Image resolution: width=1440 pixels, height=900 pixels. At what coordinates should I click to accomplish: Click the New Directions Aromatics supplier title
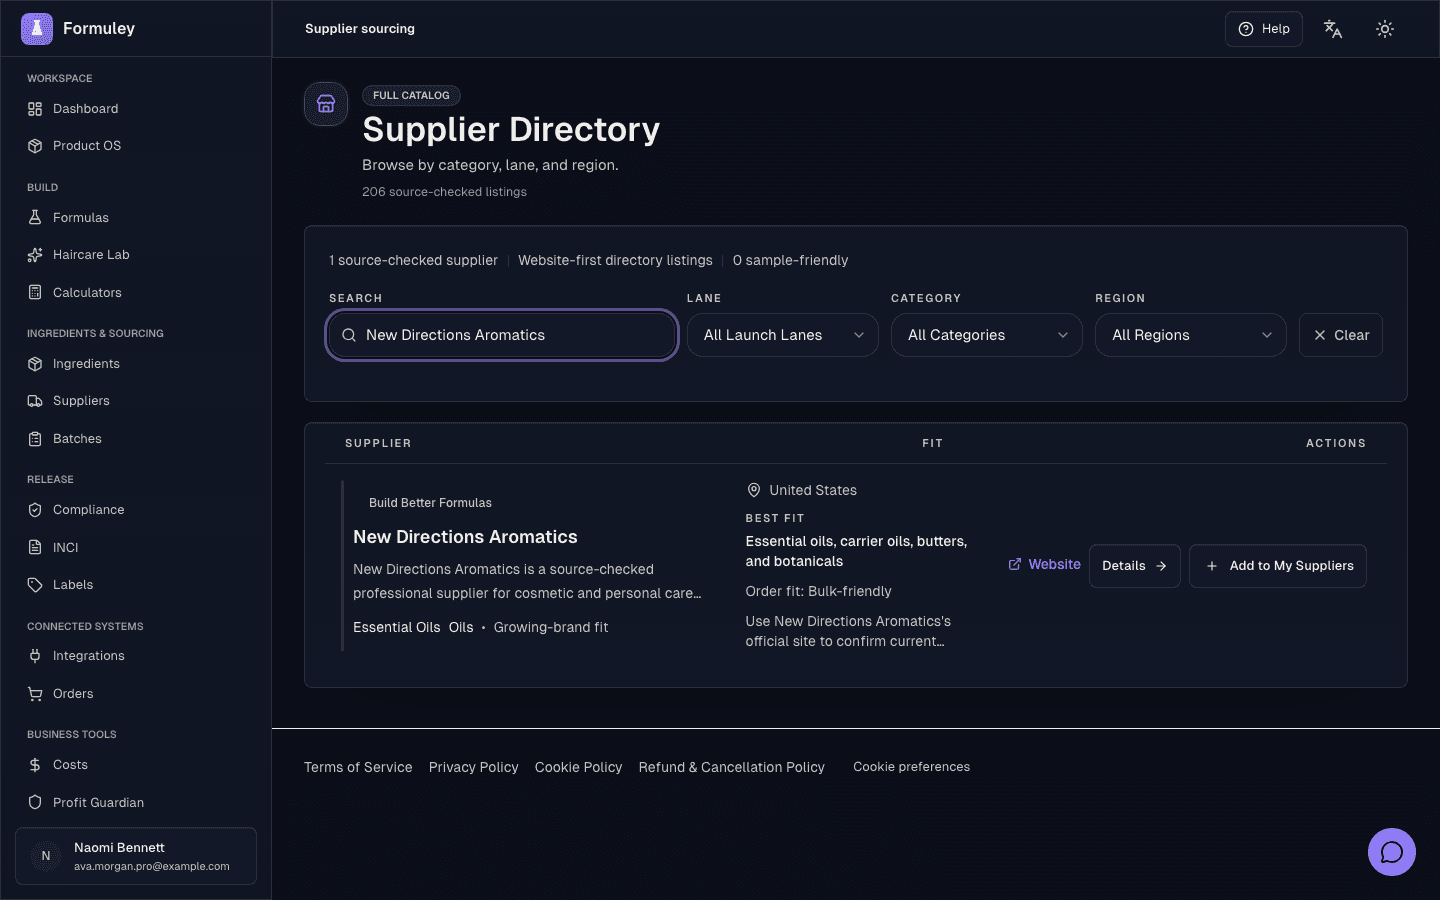[465, 537]
